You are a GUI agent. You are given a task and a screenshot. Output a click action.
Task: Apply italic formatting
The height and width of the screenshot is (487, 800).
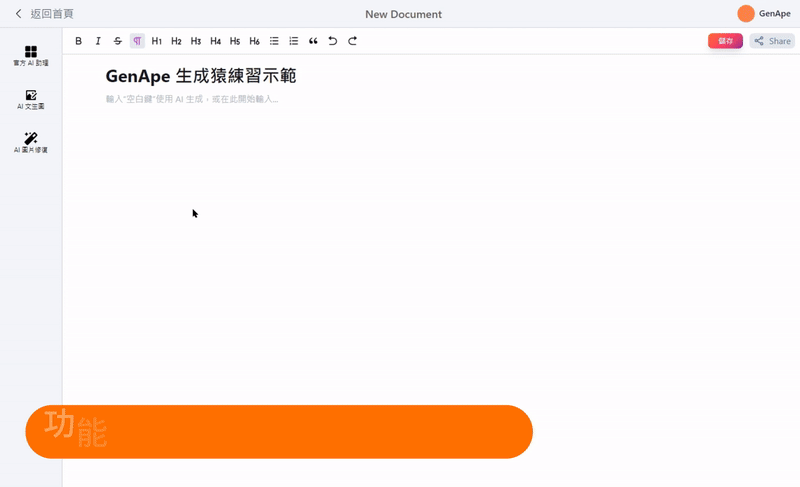click(x=98, y=41)
